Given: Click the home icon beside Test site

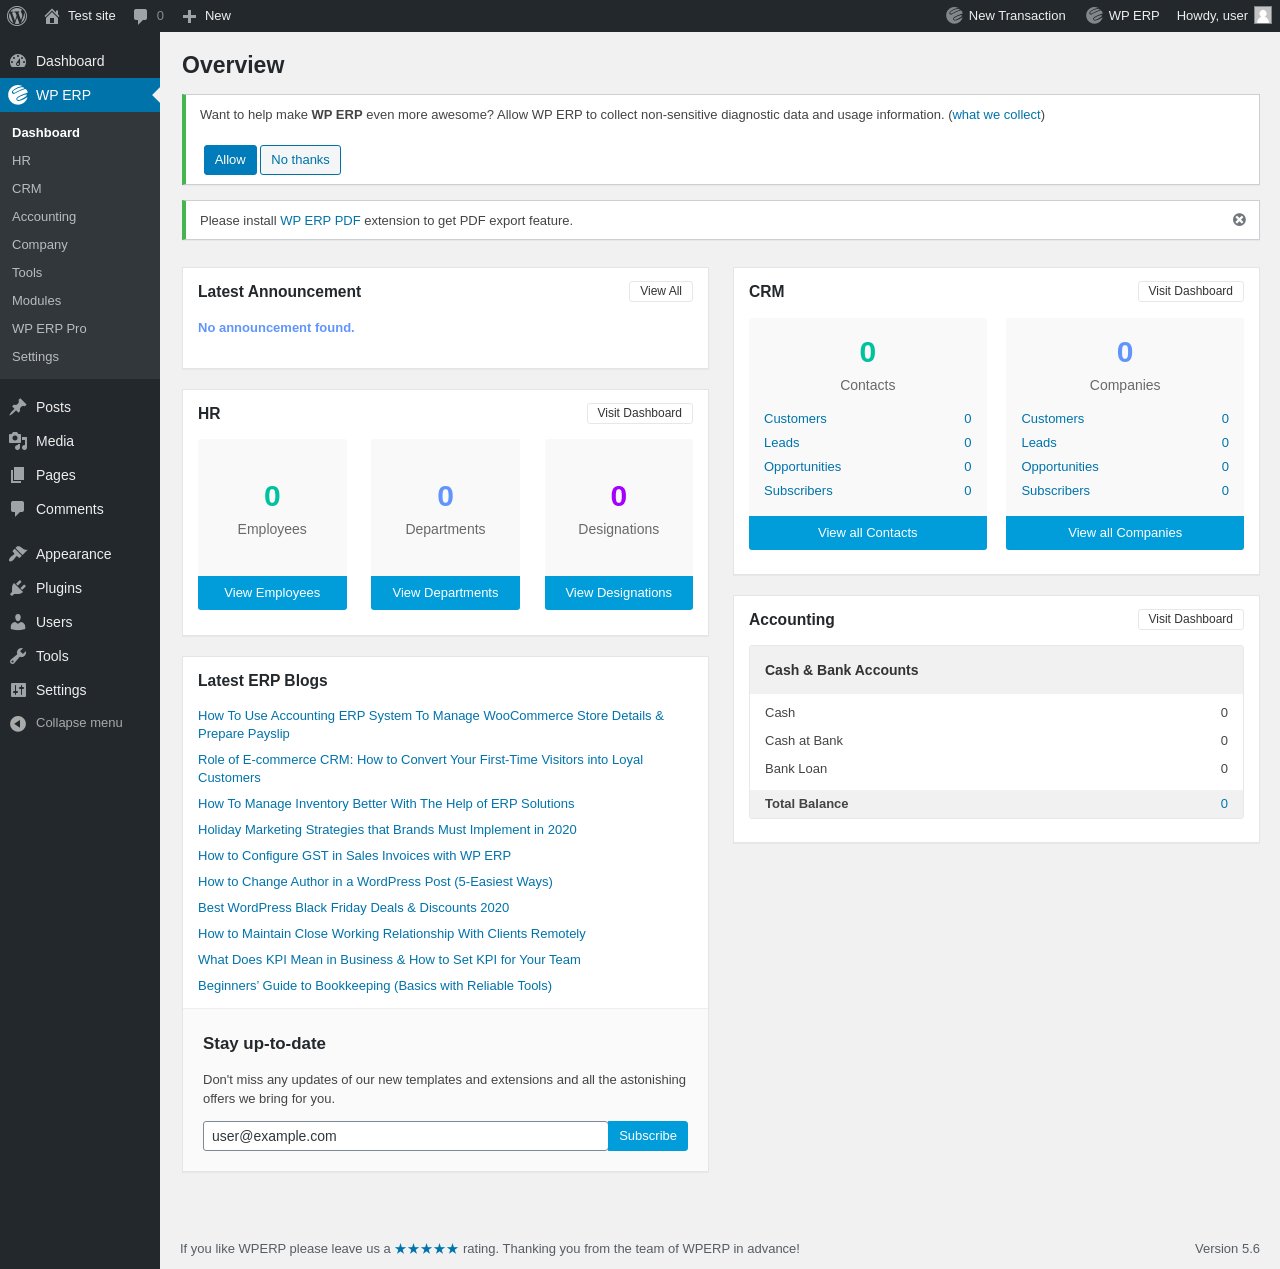Looking at the screenshot, I should pos(52,16).
